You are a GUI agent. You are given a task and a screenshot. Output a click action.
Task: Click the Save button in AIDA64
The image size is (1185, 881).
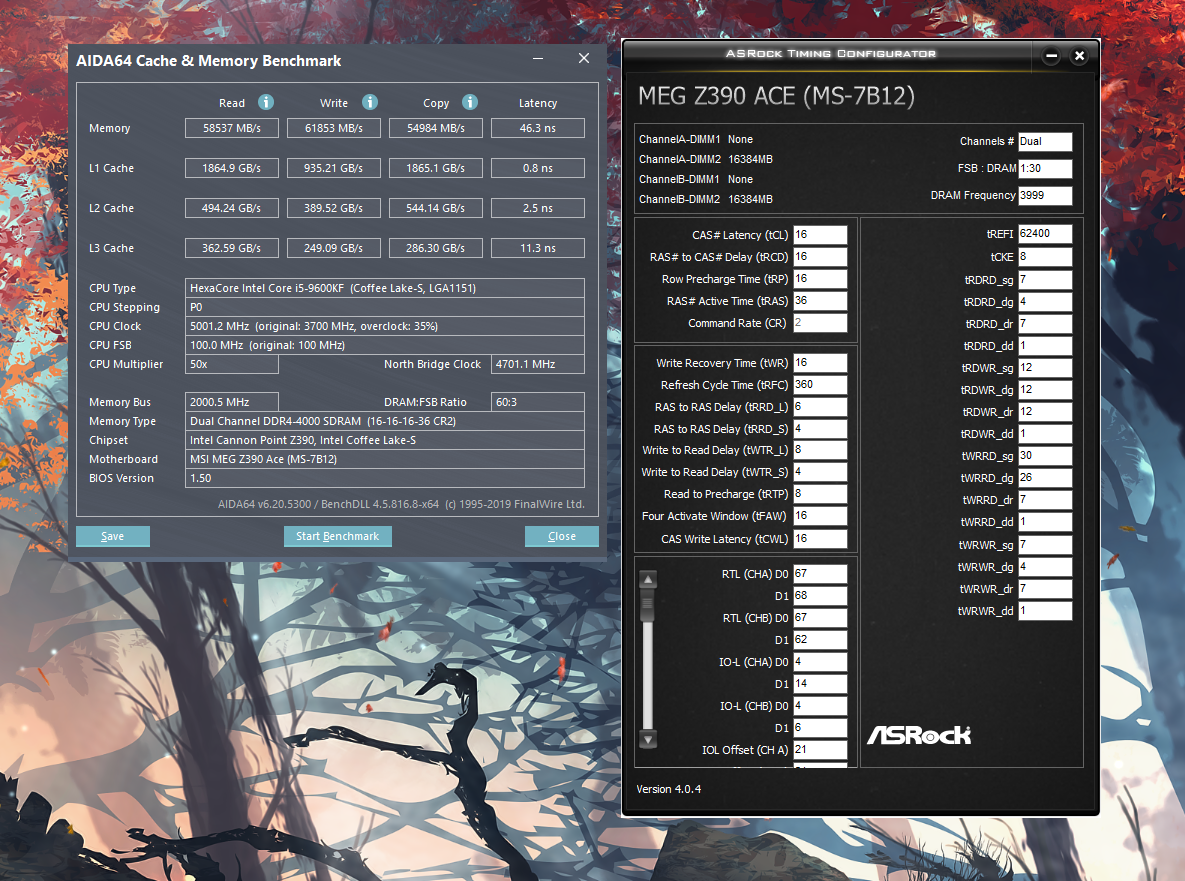click(x=113, y=536)
